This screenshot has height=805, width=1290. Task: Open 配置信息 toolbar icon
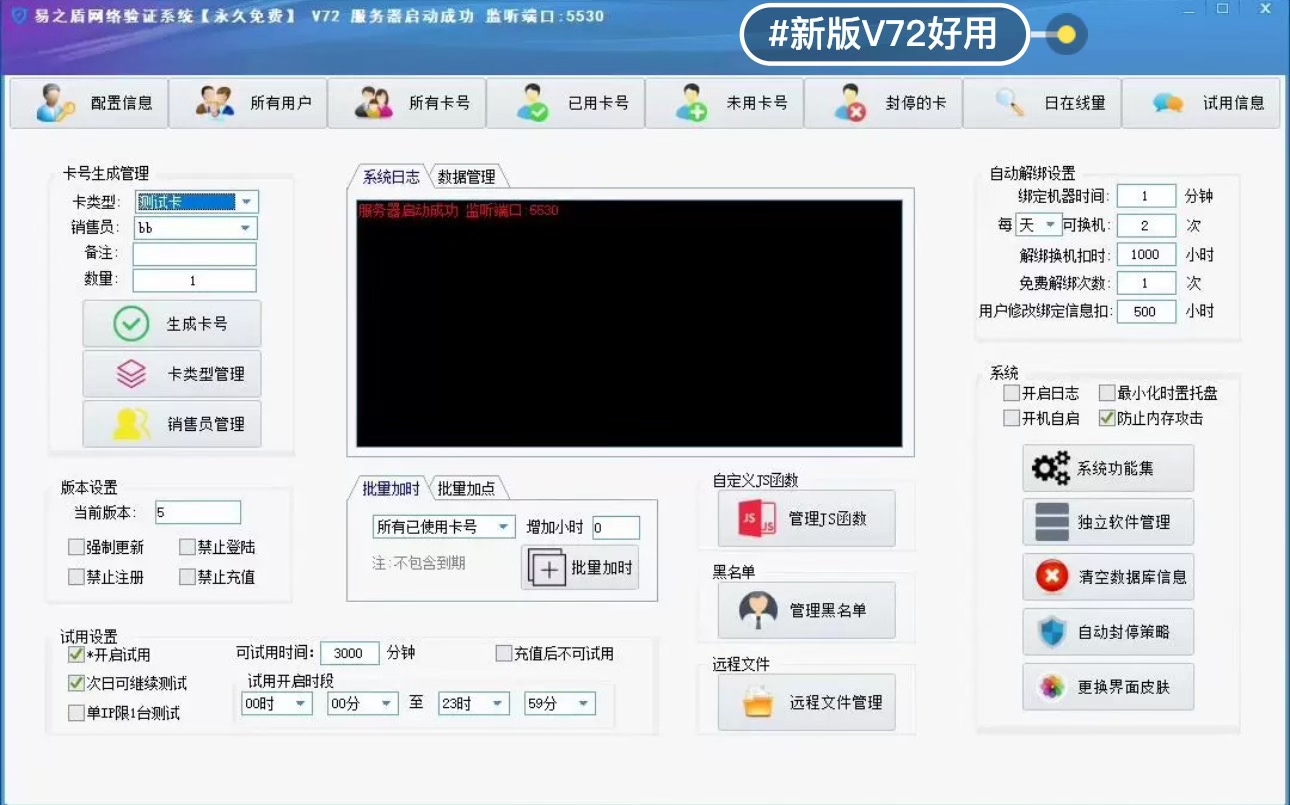(56, 102)
